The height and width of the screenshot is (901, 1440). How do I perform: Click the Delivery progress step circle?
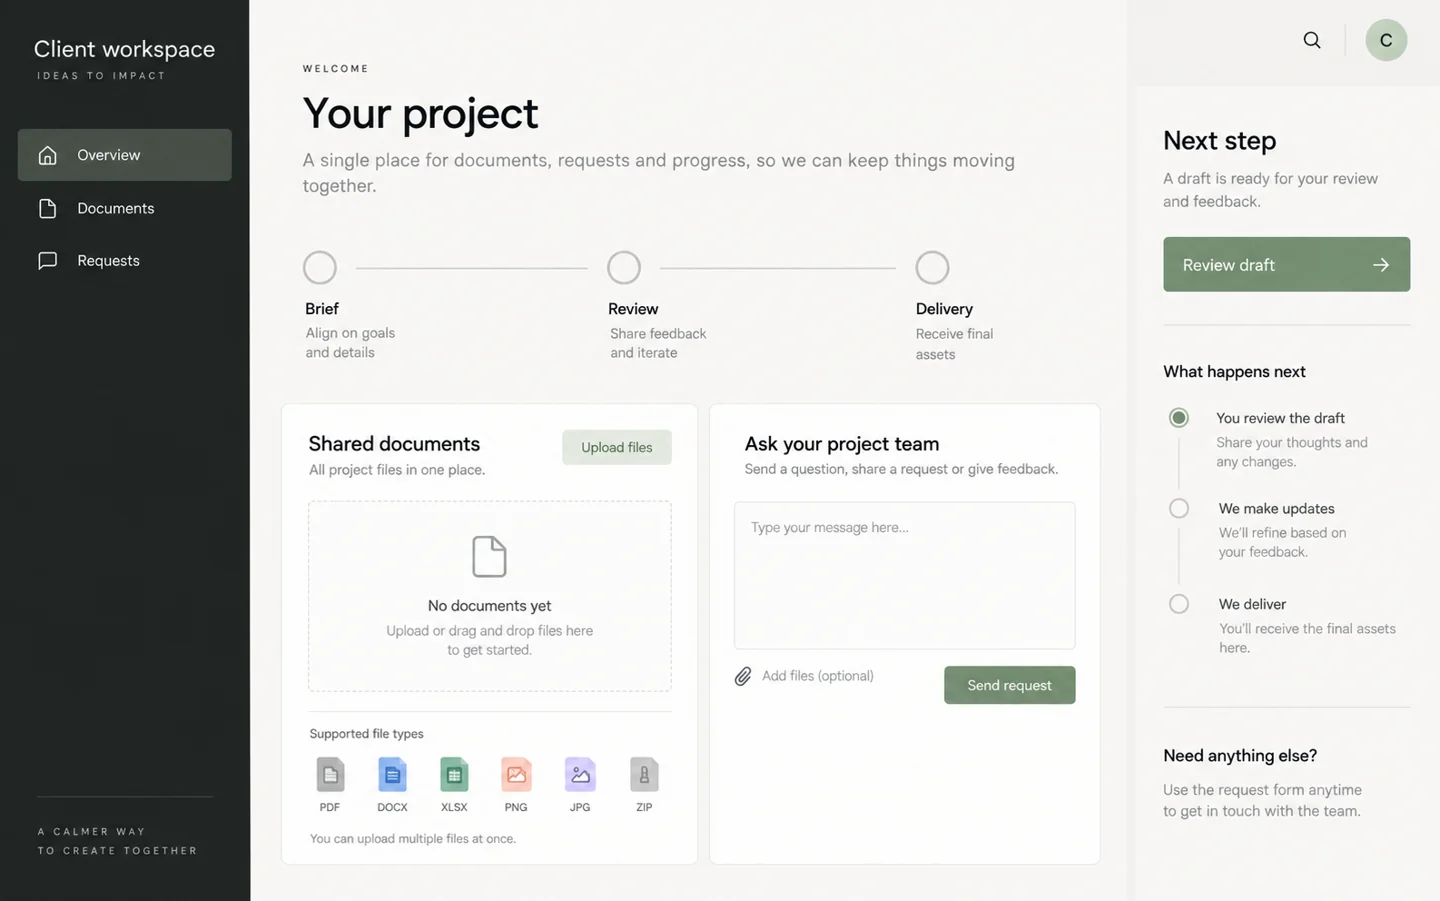point(932,268)
